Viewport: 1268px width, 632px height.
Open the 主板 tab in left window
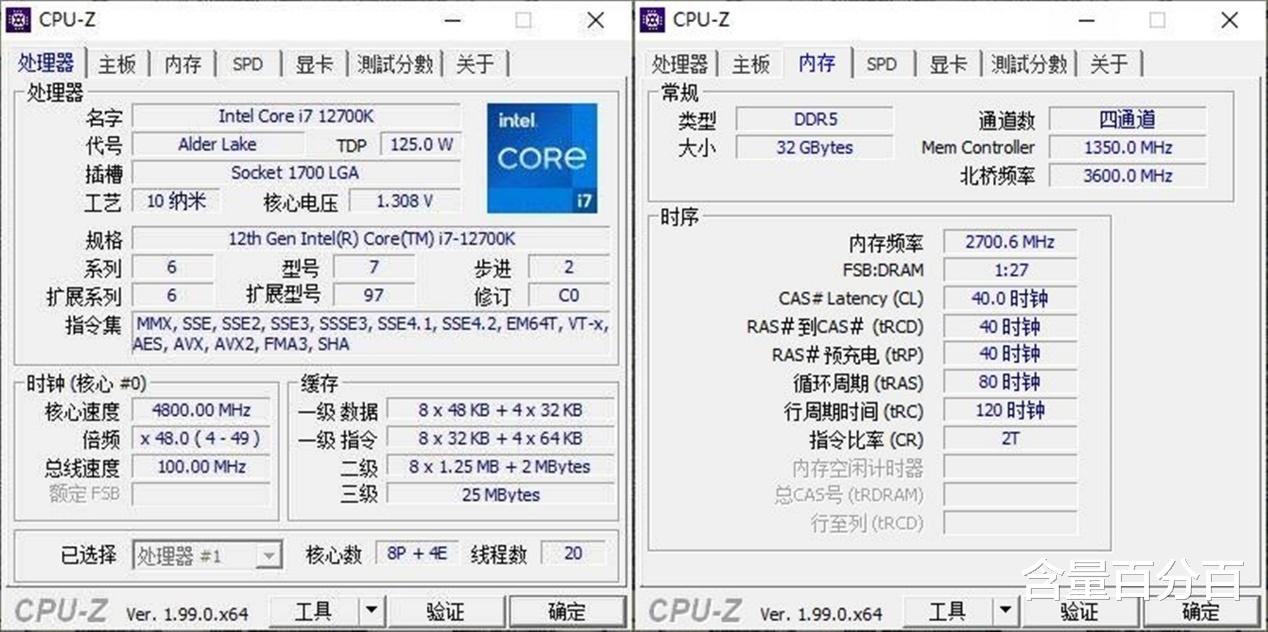tap(117, 63)
